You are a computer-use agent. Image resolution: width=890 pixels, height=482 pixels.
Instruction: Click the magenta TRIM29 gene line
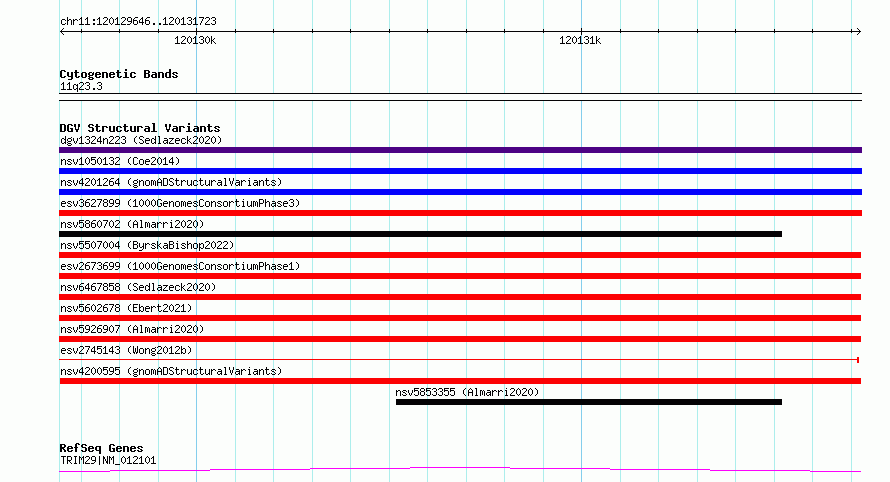click(x=460, y=470)
